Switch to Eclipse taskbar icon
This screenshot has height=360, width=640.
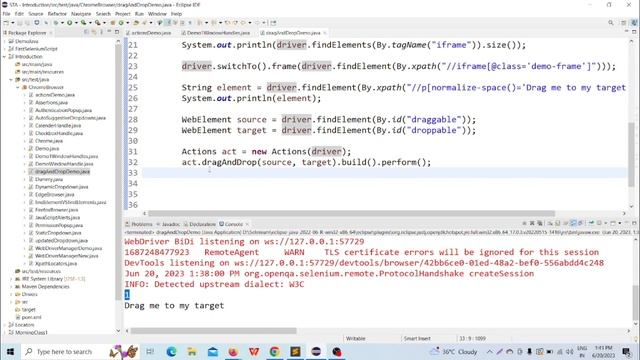pos(316,351)
